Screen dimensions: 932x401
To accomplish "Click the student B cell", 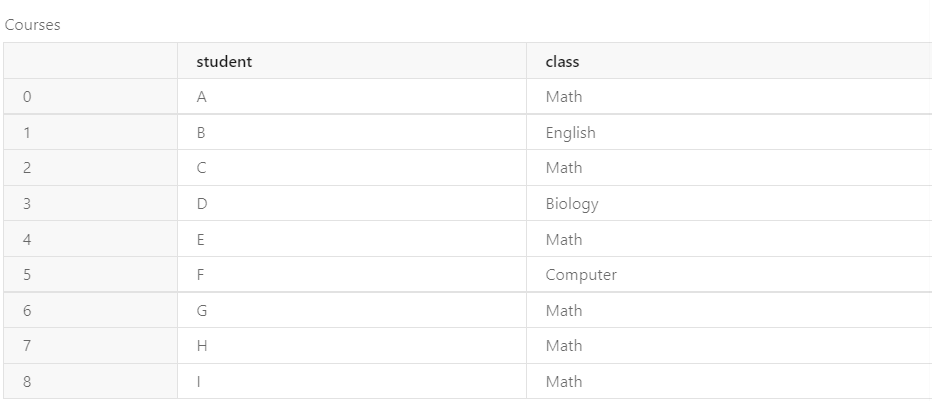I will (x=201, y=133).
